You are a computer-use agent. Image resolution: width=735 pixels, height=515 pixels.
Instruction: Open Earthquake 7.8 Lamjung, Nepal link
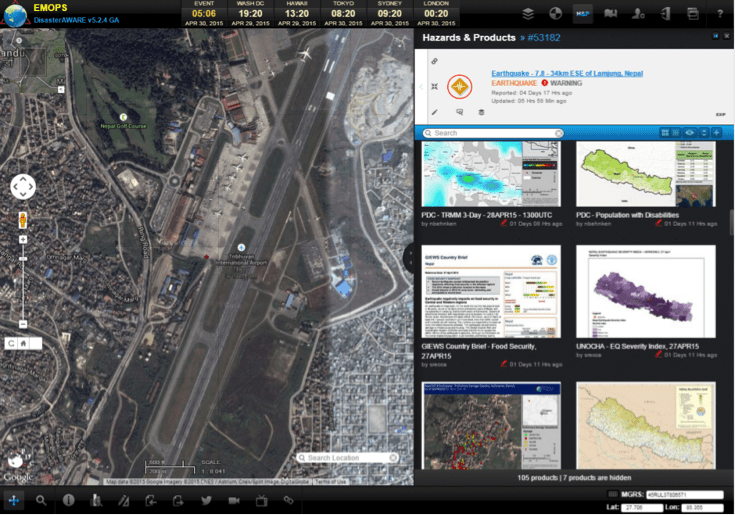[x=565, y=73]
